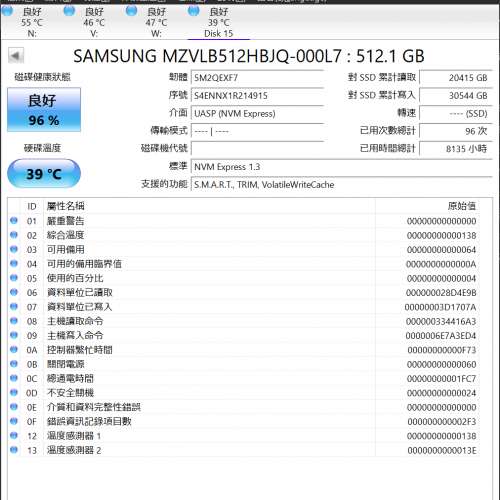This screenshot has height=500, width=500.
Task: Click status icon of row 04 可用的備用臨界值
Action: (14, 263)
